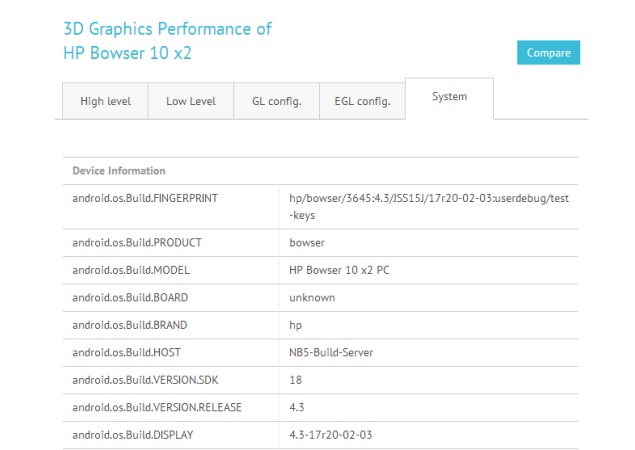Select android.os.Build.VERSION.RELEASE label
Screen dimensions: 635x450
pos(157,407)
